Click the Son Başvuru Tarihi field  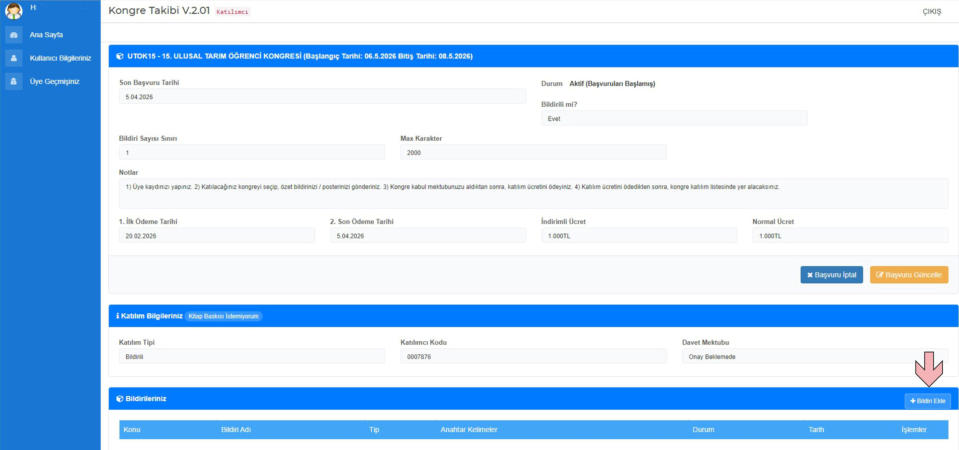[322, 97]
